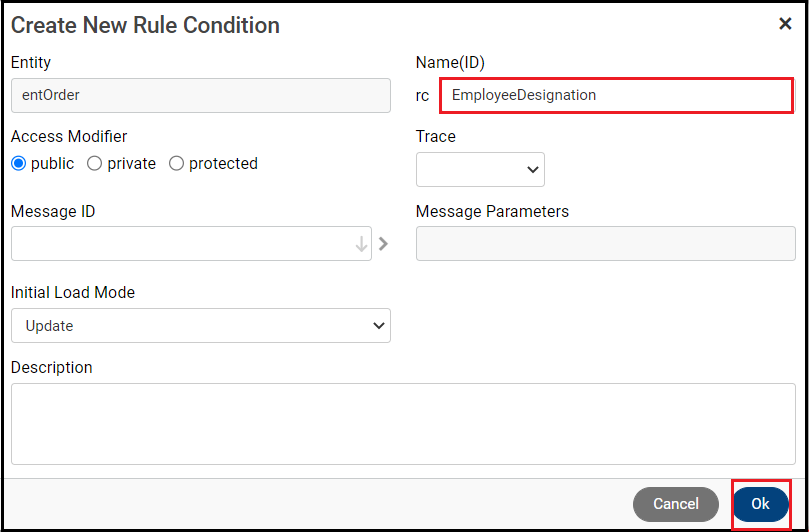
Task: Choose the private access modifier
Action: 95,164
